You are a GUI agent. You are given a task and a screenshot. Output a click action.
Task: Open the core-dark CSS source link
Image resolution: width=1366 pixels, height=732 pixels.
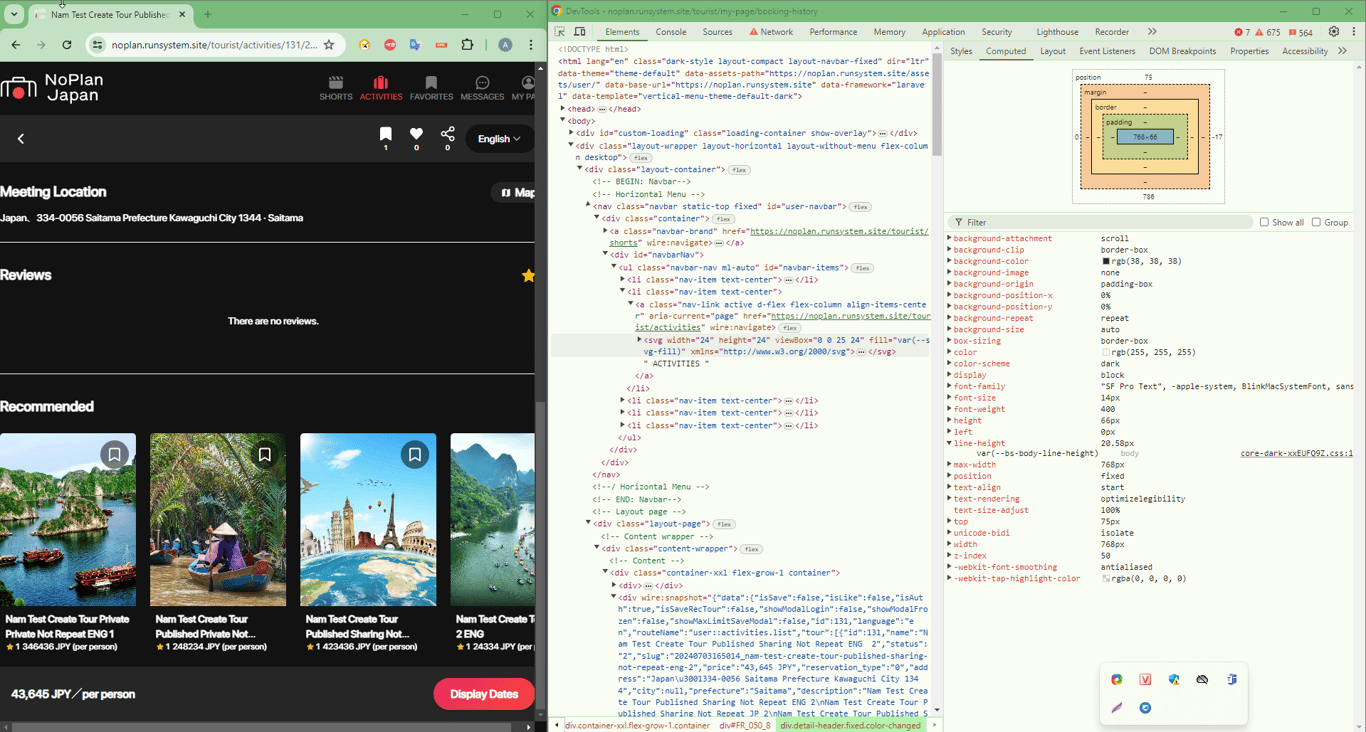(1296, 454)
